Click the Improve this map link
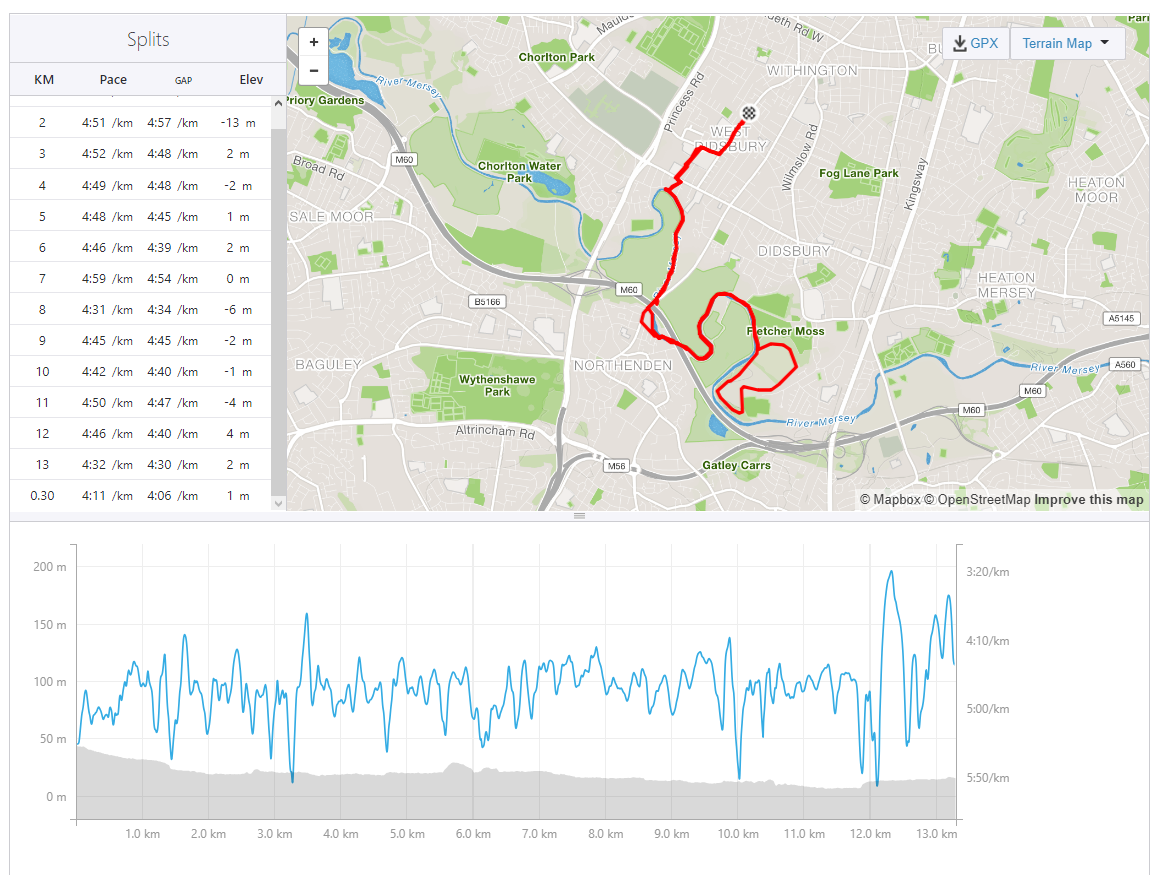The height and width of the screenshot is (875, 1158). coord(1088,499)
